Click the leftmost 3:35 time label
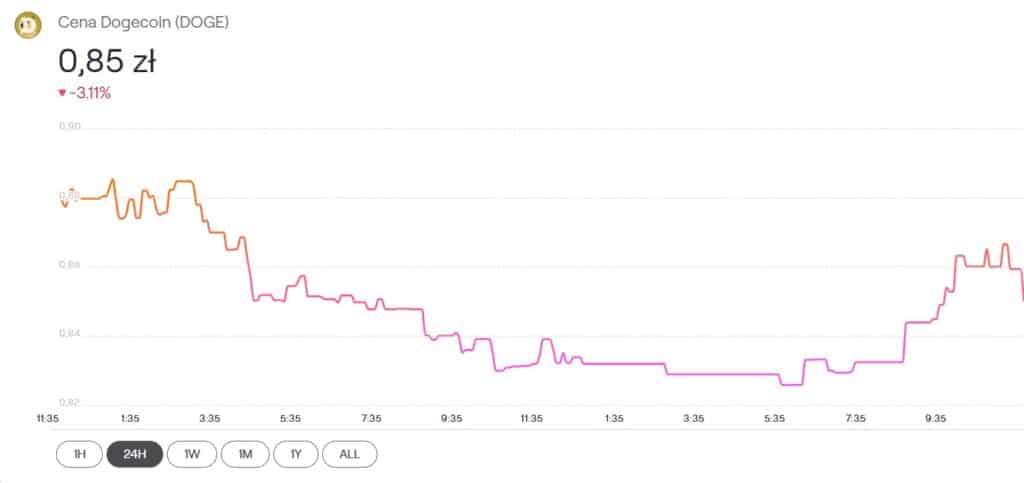 [x=209, y=419]
